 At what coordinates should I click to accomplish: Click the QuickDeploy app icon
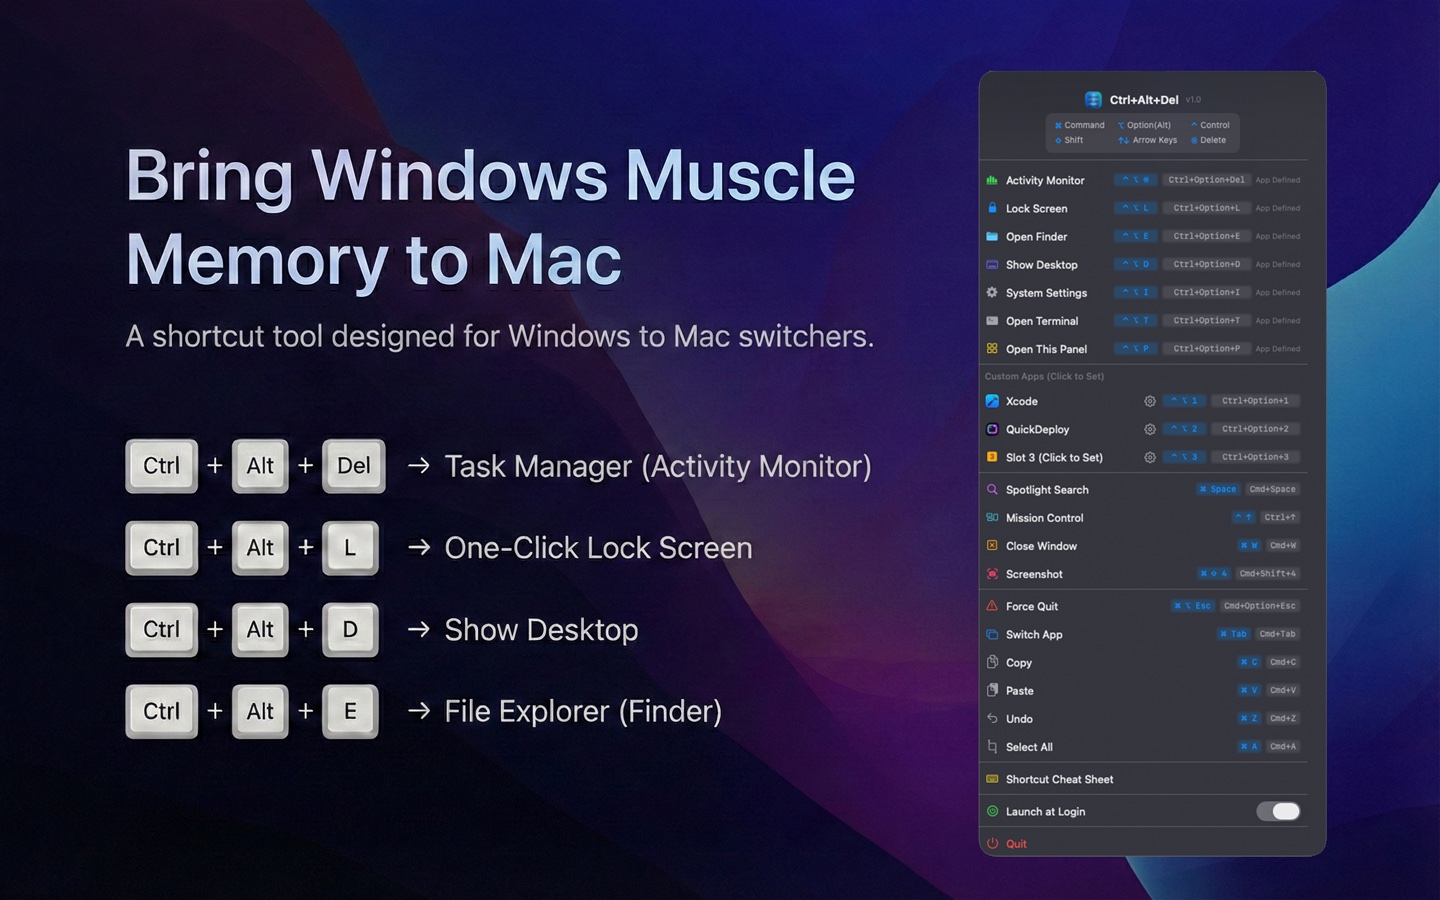(993, 429)
